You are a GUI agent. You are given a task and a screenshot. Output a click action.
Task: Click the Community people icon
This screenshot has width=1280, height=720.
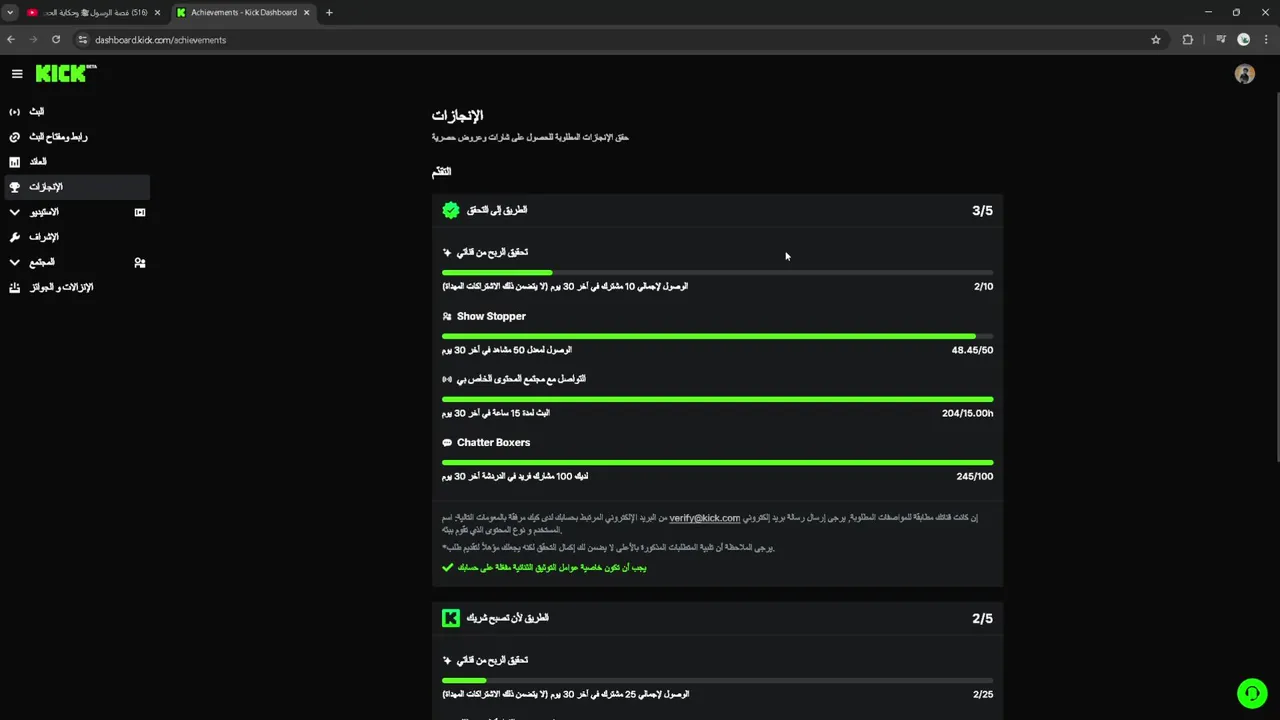coord(140,263)
